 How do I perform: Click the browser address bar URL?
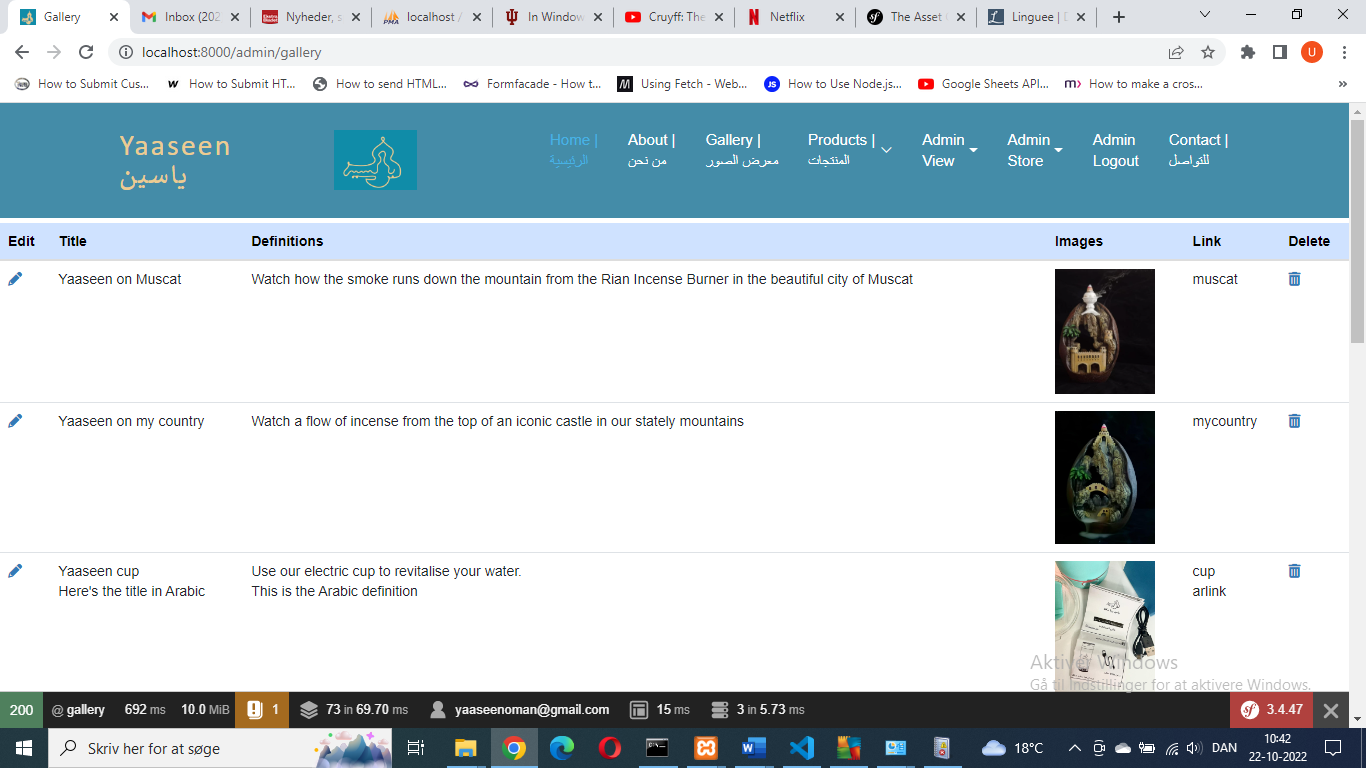tap(232, 52)
